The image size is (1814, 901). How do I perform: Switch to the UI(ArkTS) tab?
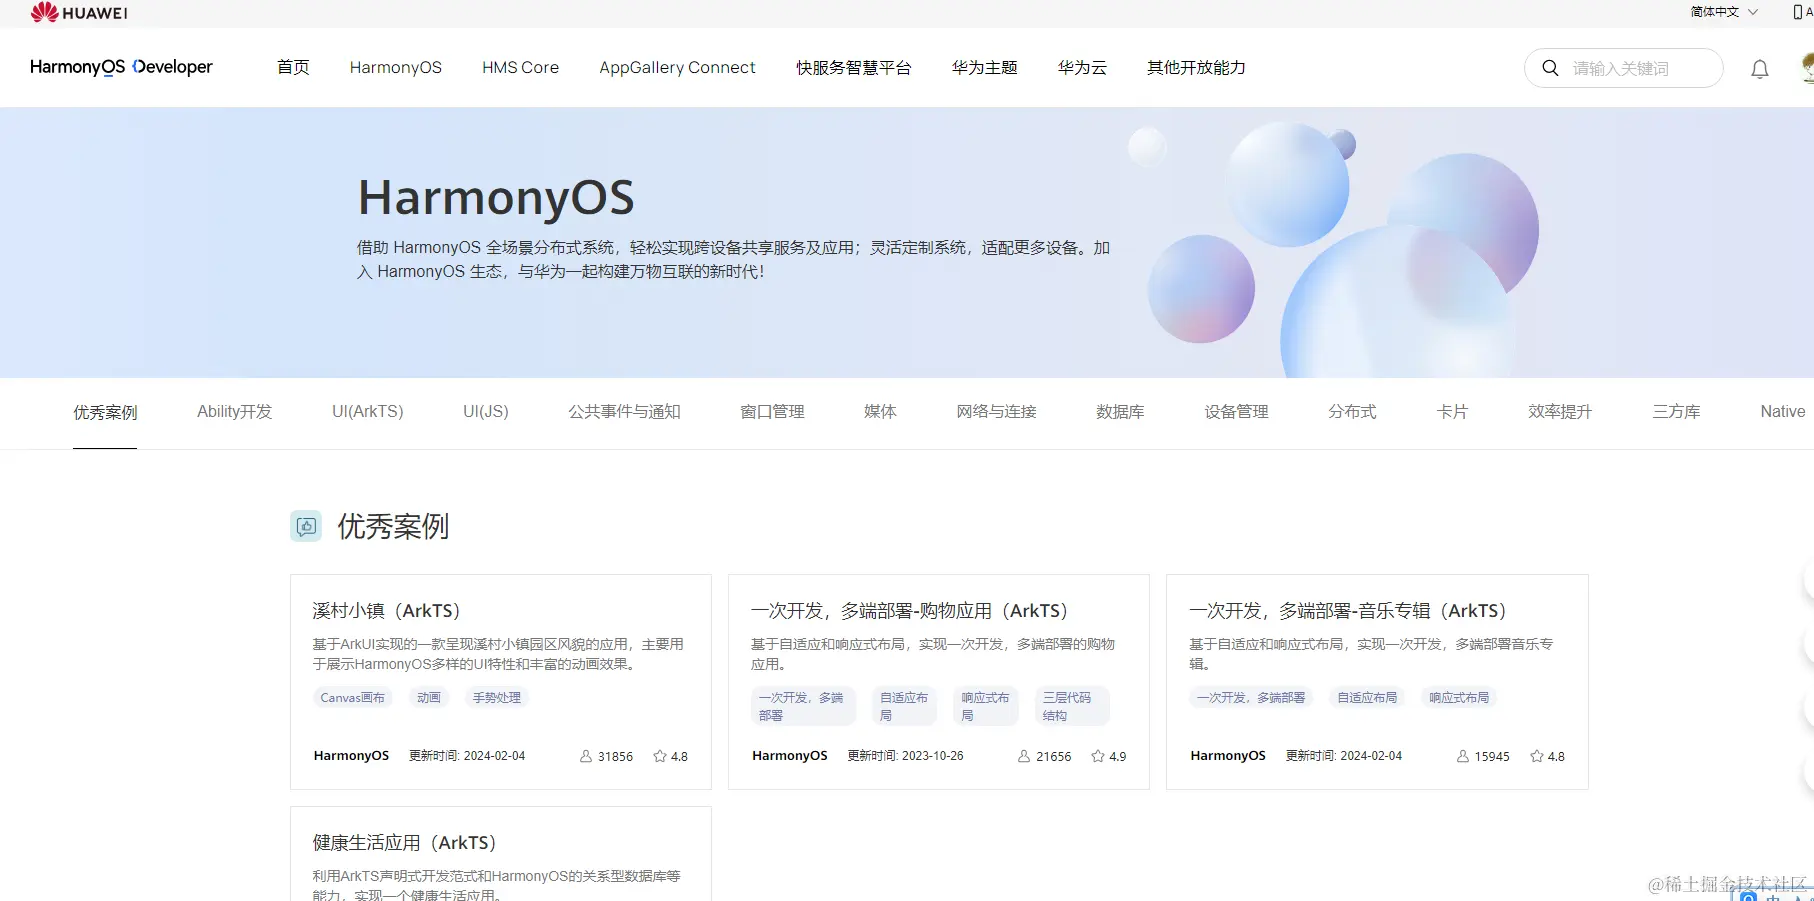click(x=368, y=411)
